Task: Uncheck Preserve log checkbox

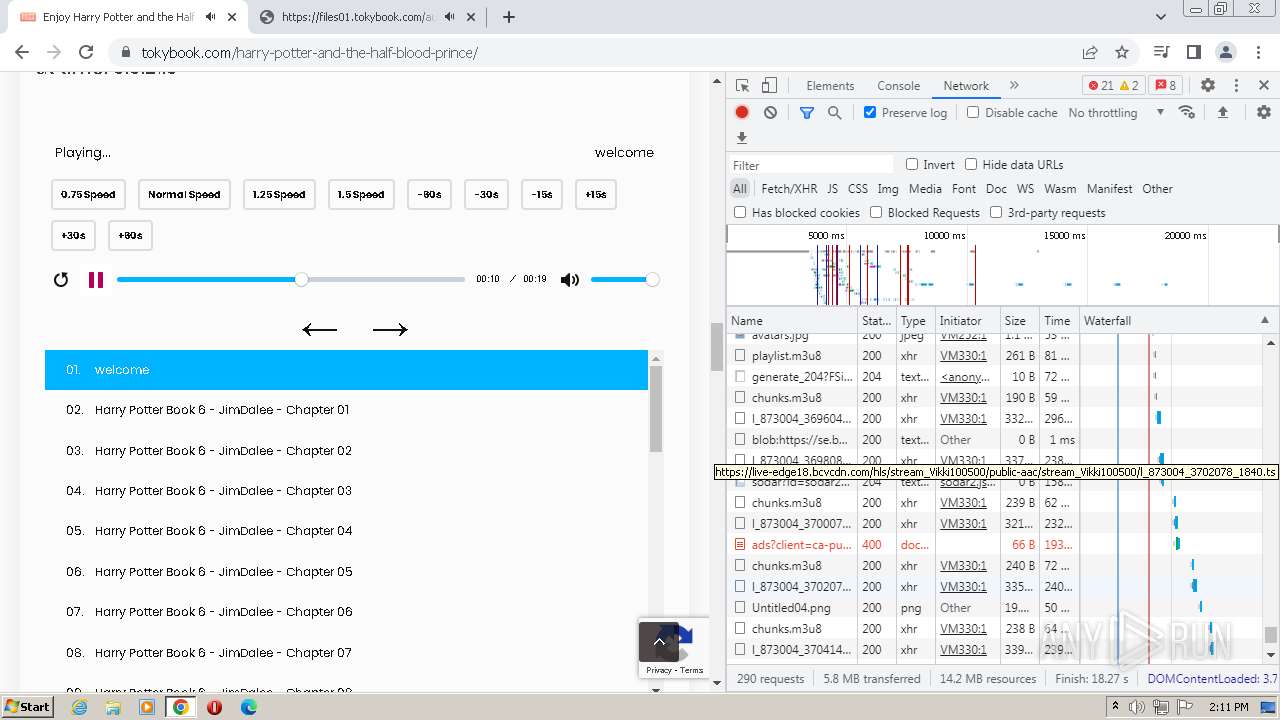Action: click(870, 112)
